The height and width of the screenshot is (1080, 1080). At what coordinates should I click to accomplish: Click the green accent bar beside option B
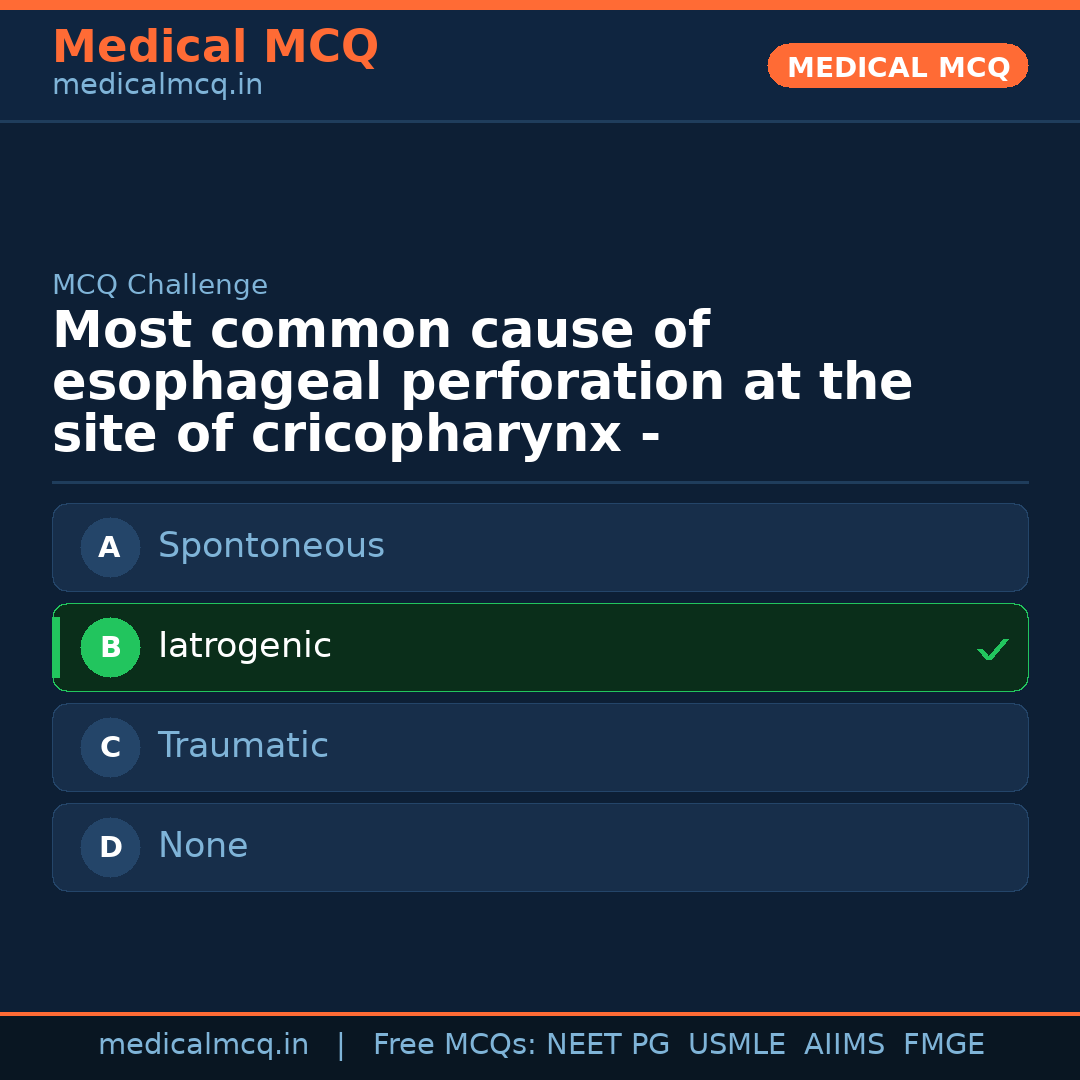coord(56,647)
